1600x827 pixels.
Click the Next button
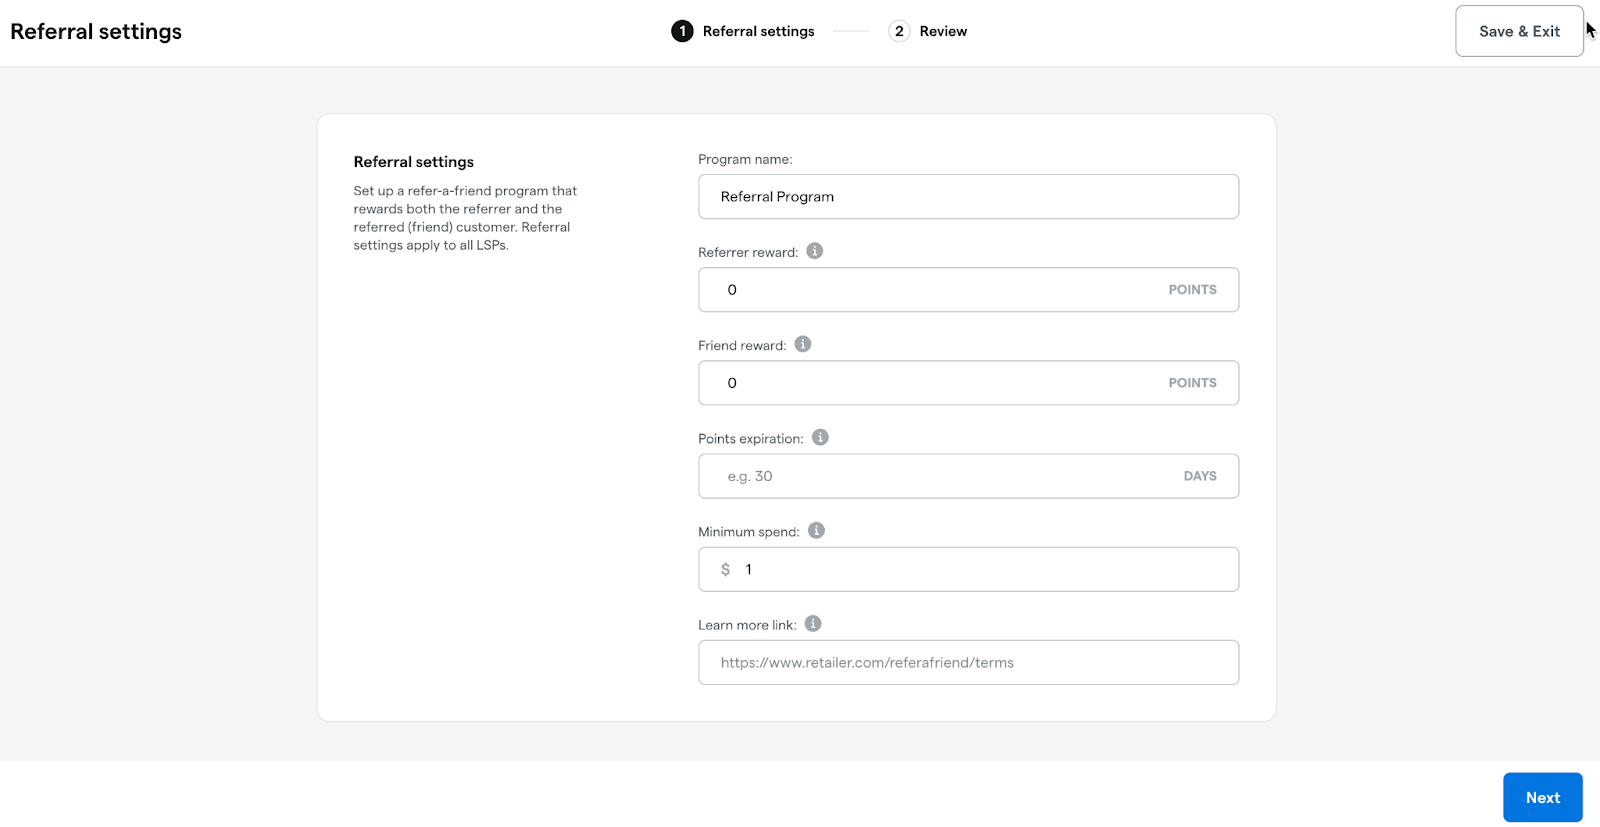[1542, 797]
